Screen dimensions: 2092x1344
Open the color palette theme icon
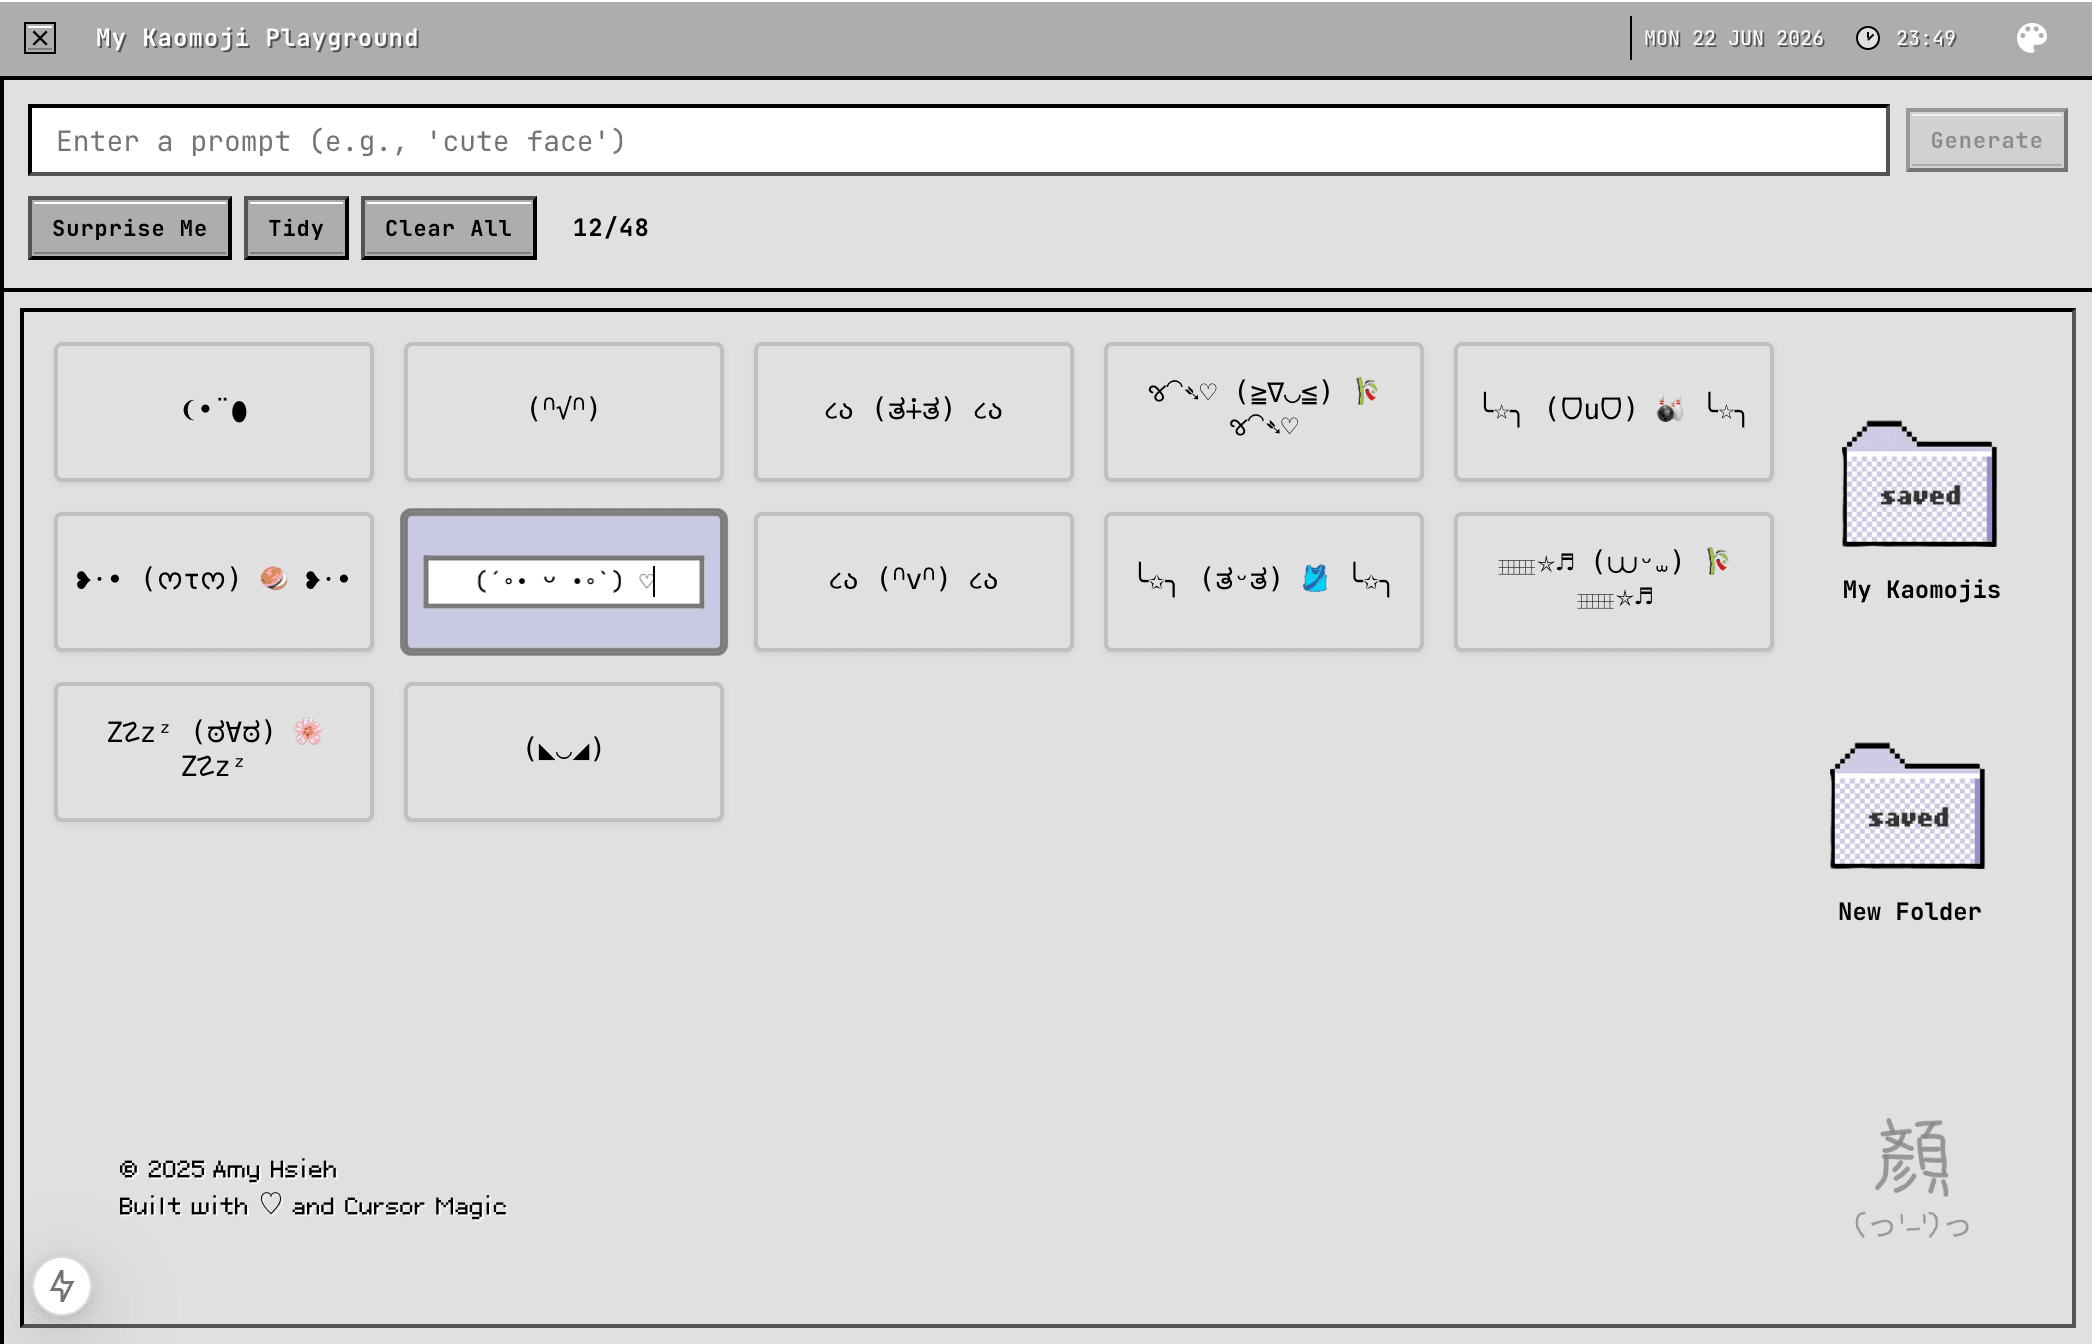pyautogui.click(x=2031, y=38)
